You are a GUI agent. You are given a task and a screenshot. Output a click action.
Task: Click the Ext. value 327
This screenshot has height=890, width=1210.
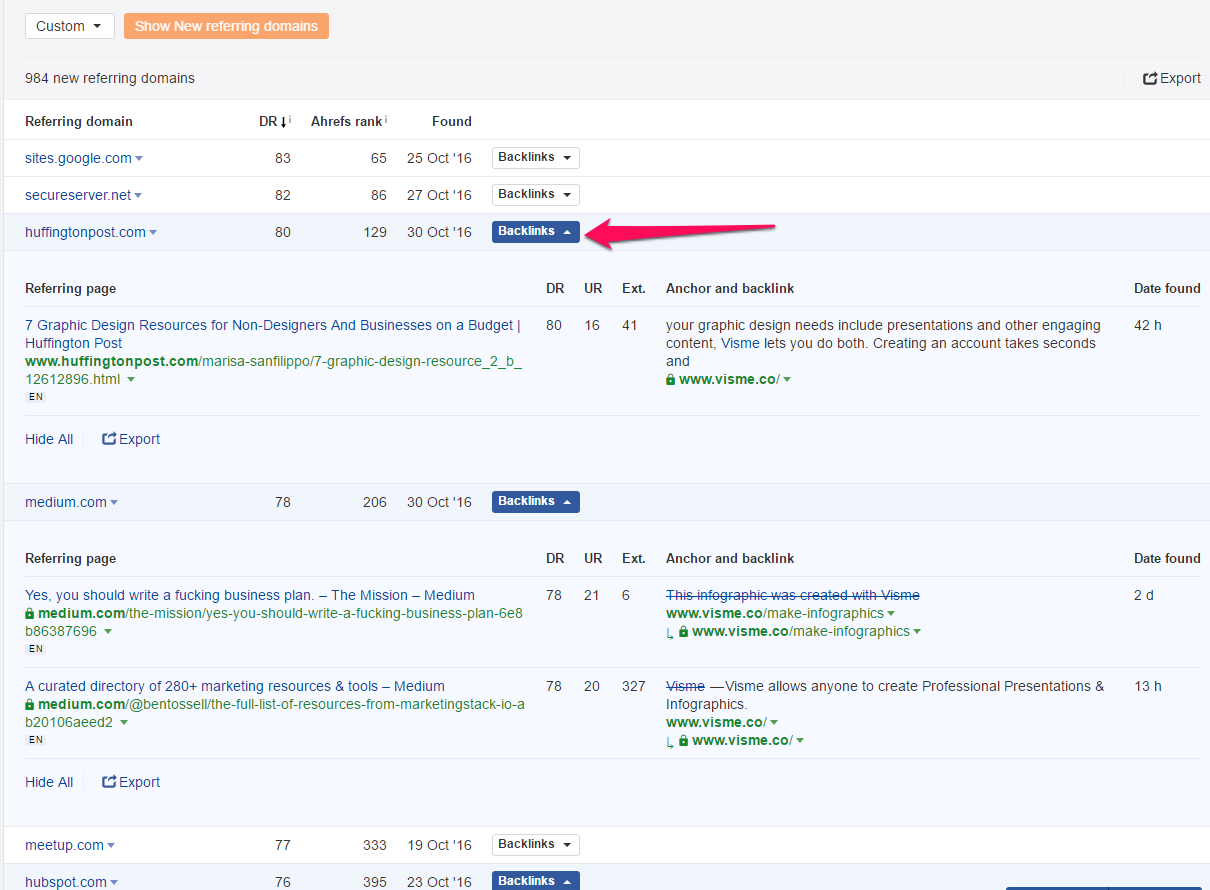pos(633,686)
